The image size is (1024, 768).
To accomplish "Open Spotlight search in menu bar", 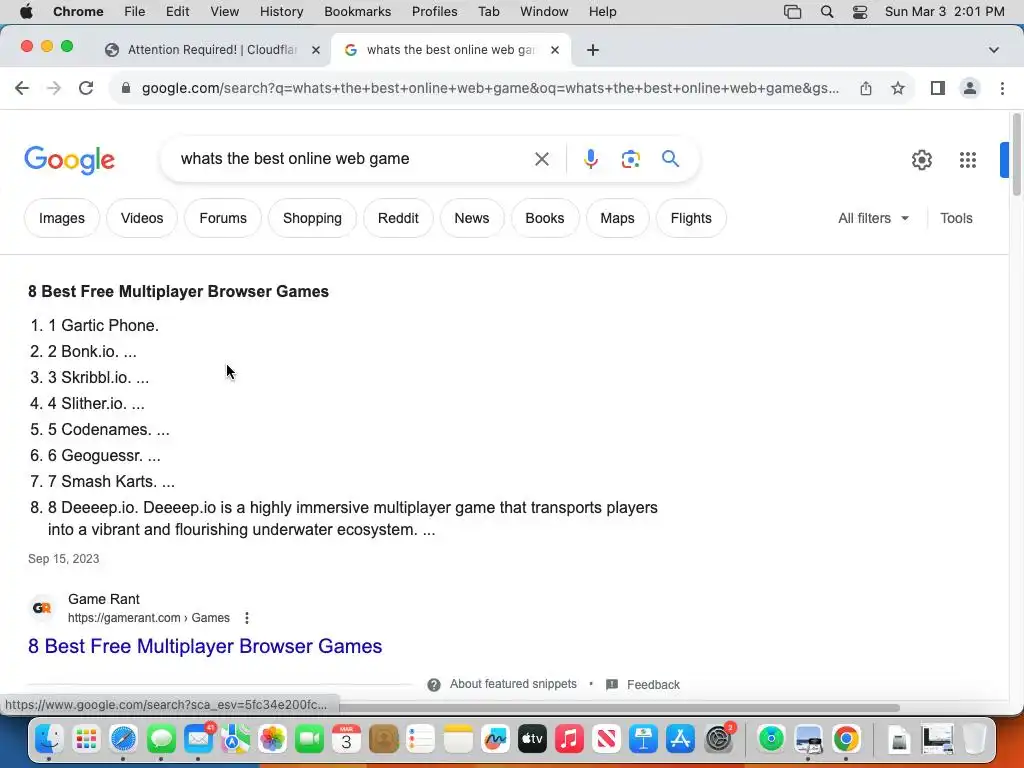I will coord(827,12).
